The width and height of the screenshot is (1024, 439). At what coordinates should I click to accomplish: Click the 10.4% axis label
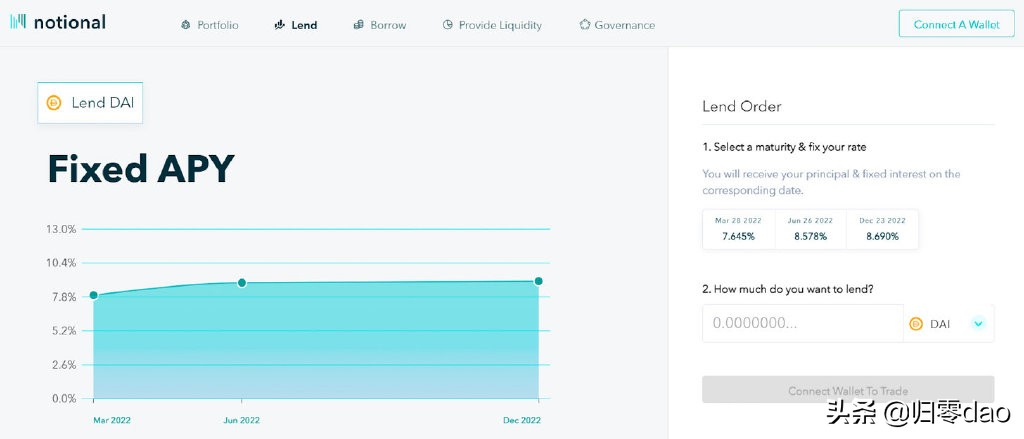tap(61, 263)
